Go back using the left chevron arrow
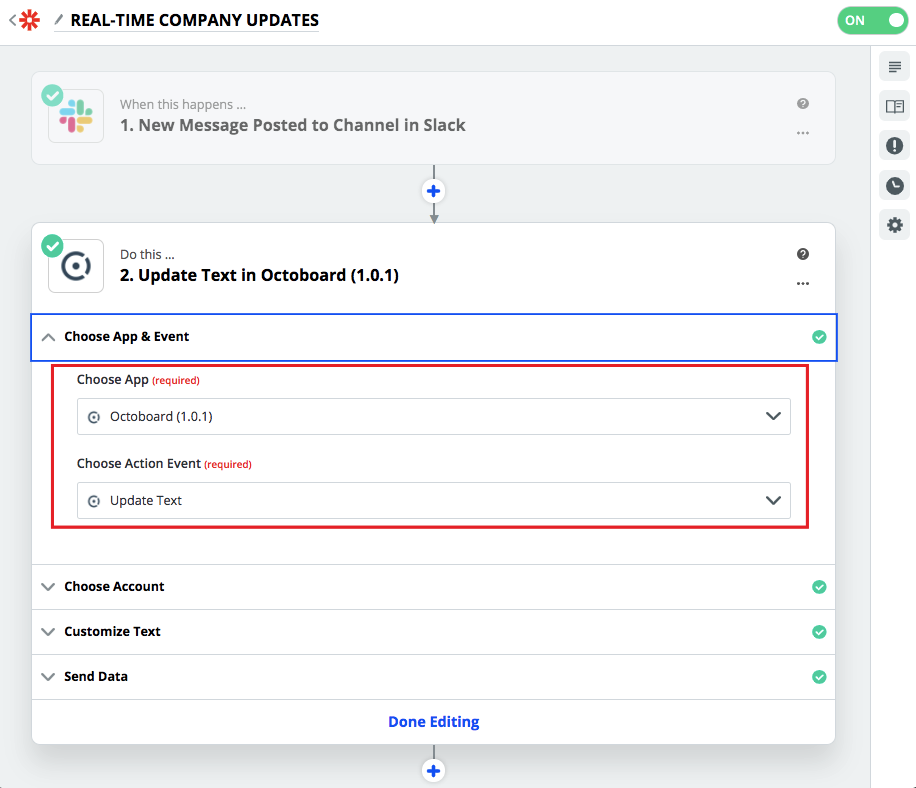The width and height of the screenshot is (916, 788). coord(12,20)
